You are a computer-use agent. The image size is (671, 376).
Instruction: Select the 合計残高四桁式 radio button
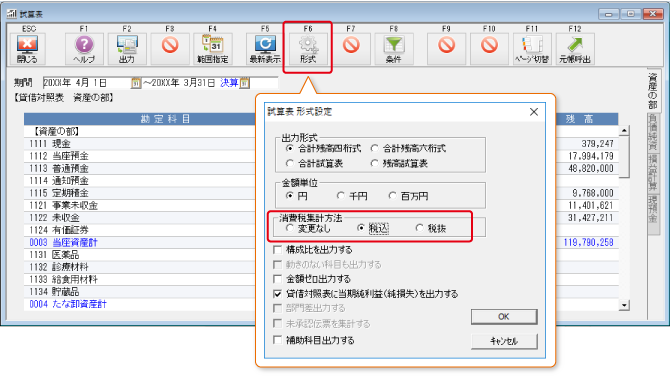pos(290,148)
